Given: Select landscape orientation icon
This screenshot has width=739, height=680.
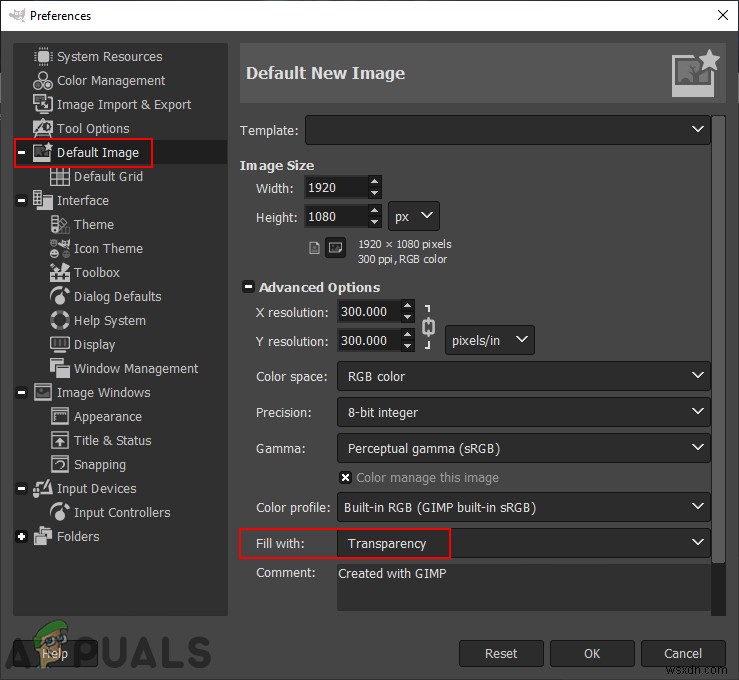Looking at the screenshot, I should (x=336, y=247).
